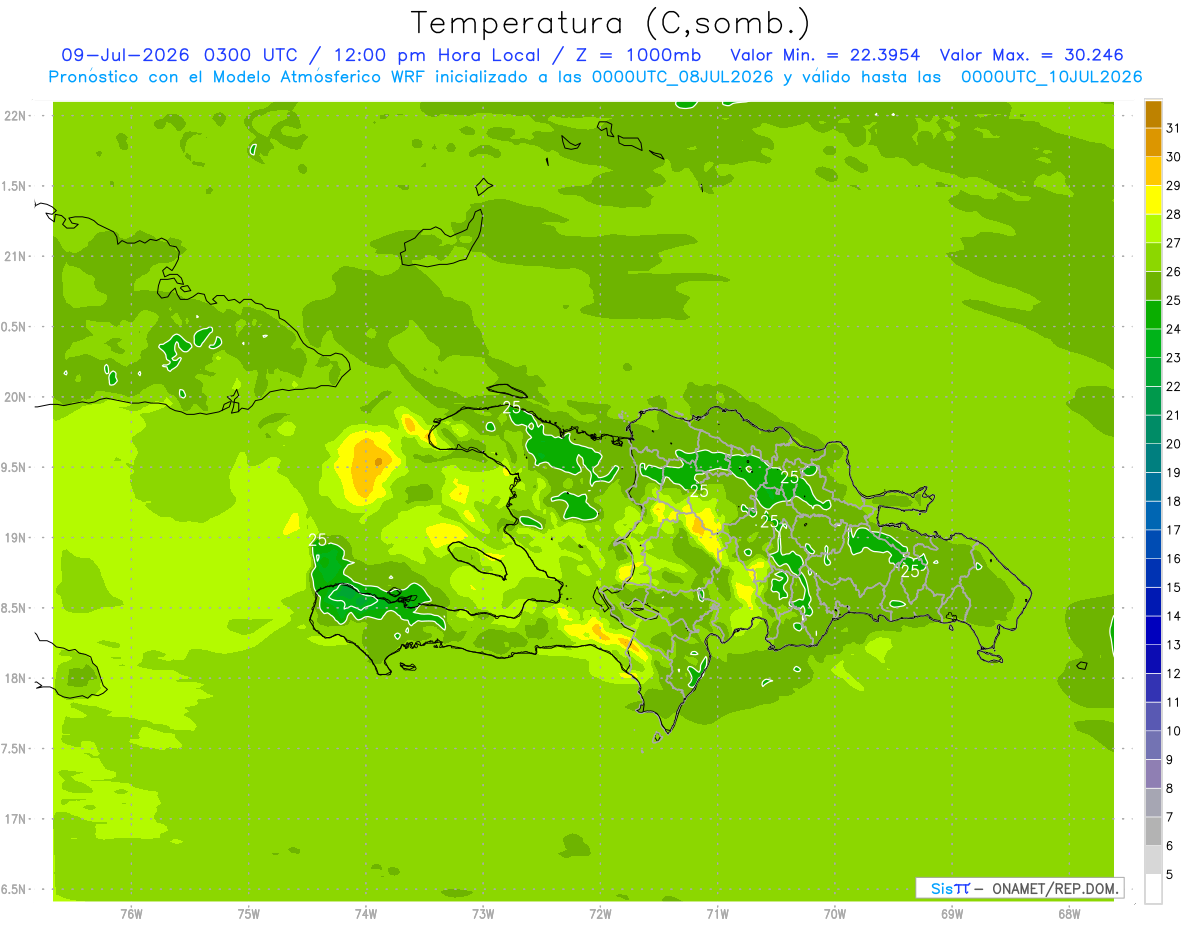This screenshot has height=927, width=1200.
Task: Click the "19N" latitude axis label
Action: [x=15, y=537]
